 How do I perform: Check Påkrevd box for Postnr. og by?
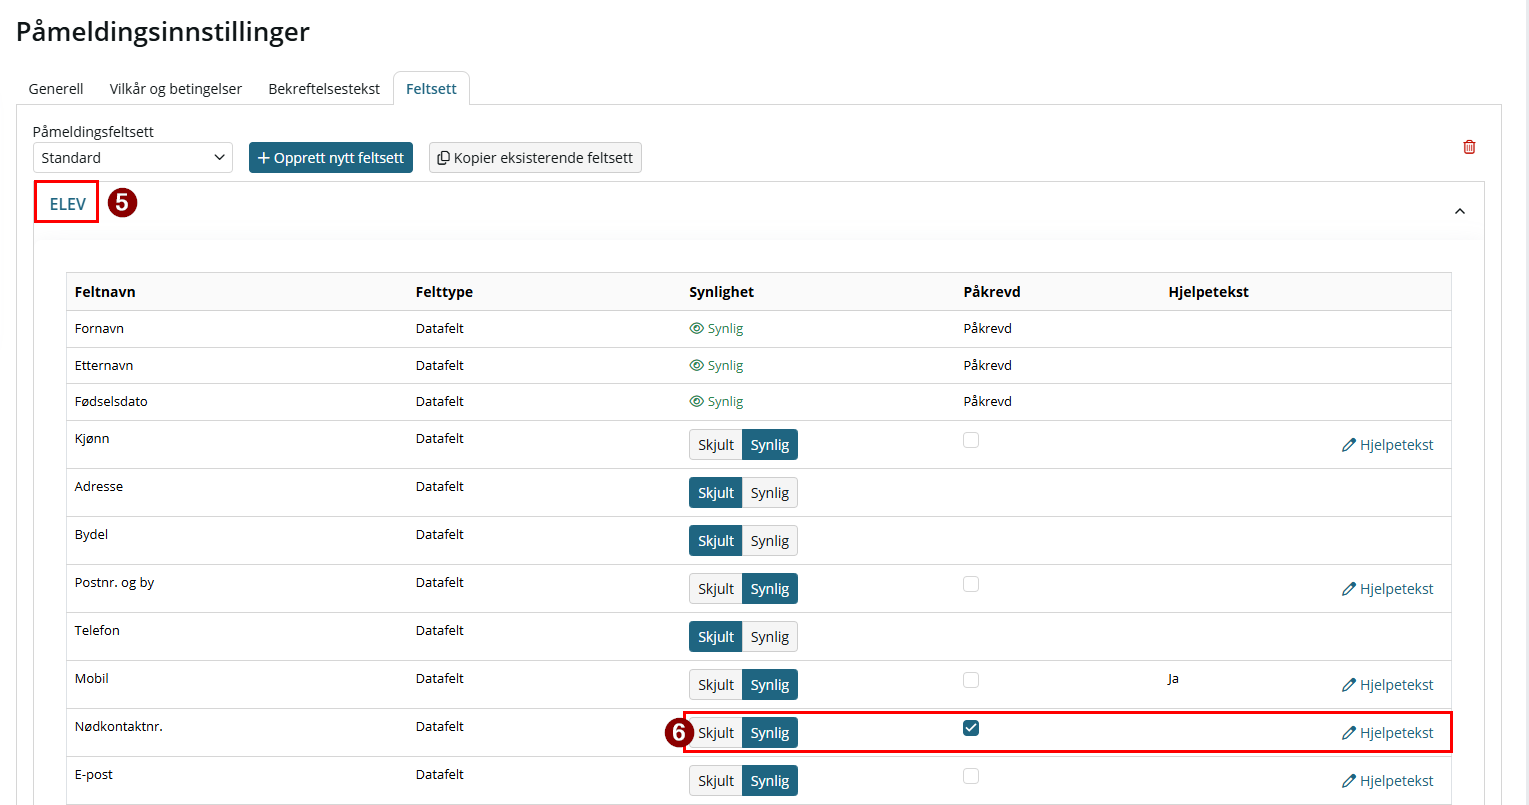click(971, 584)
